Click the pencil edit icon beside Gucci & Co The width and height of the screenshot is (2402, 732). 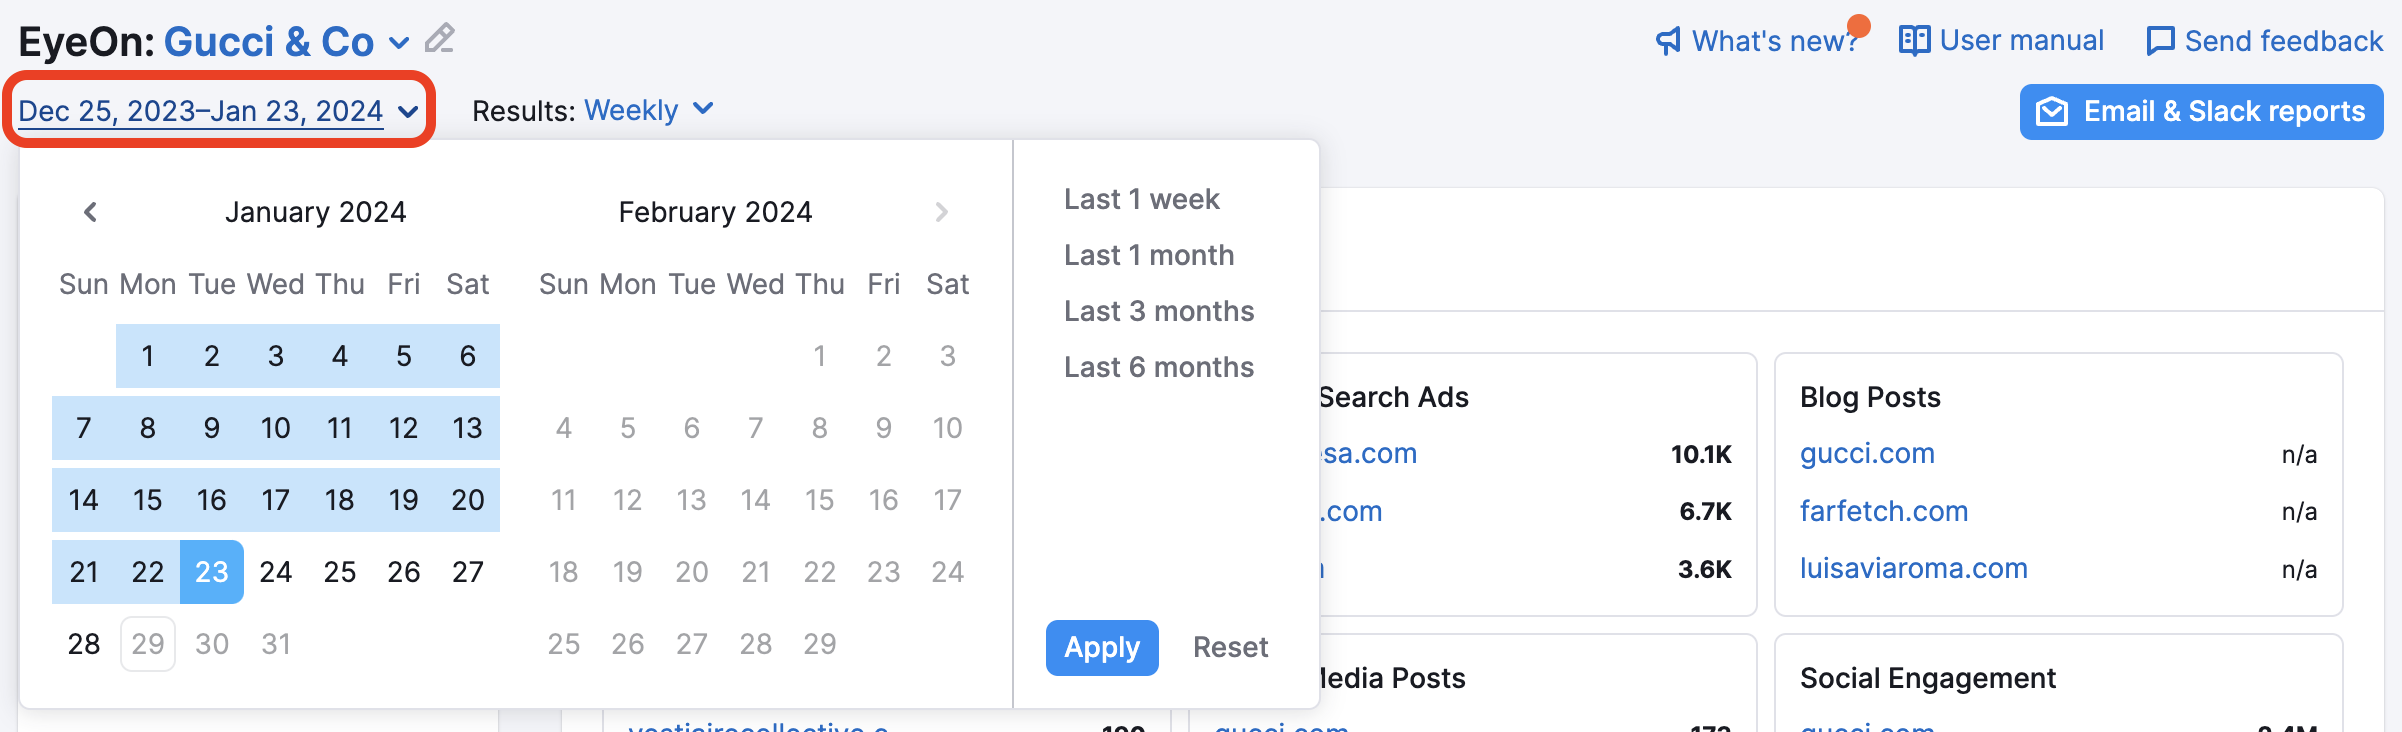[x=440, y=39]
